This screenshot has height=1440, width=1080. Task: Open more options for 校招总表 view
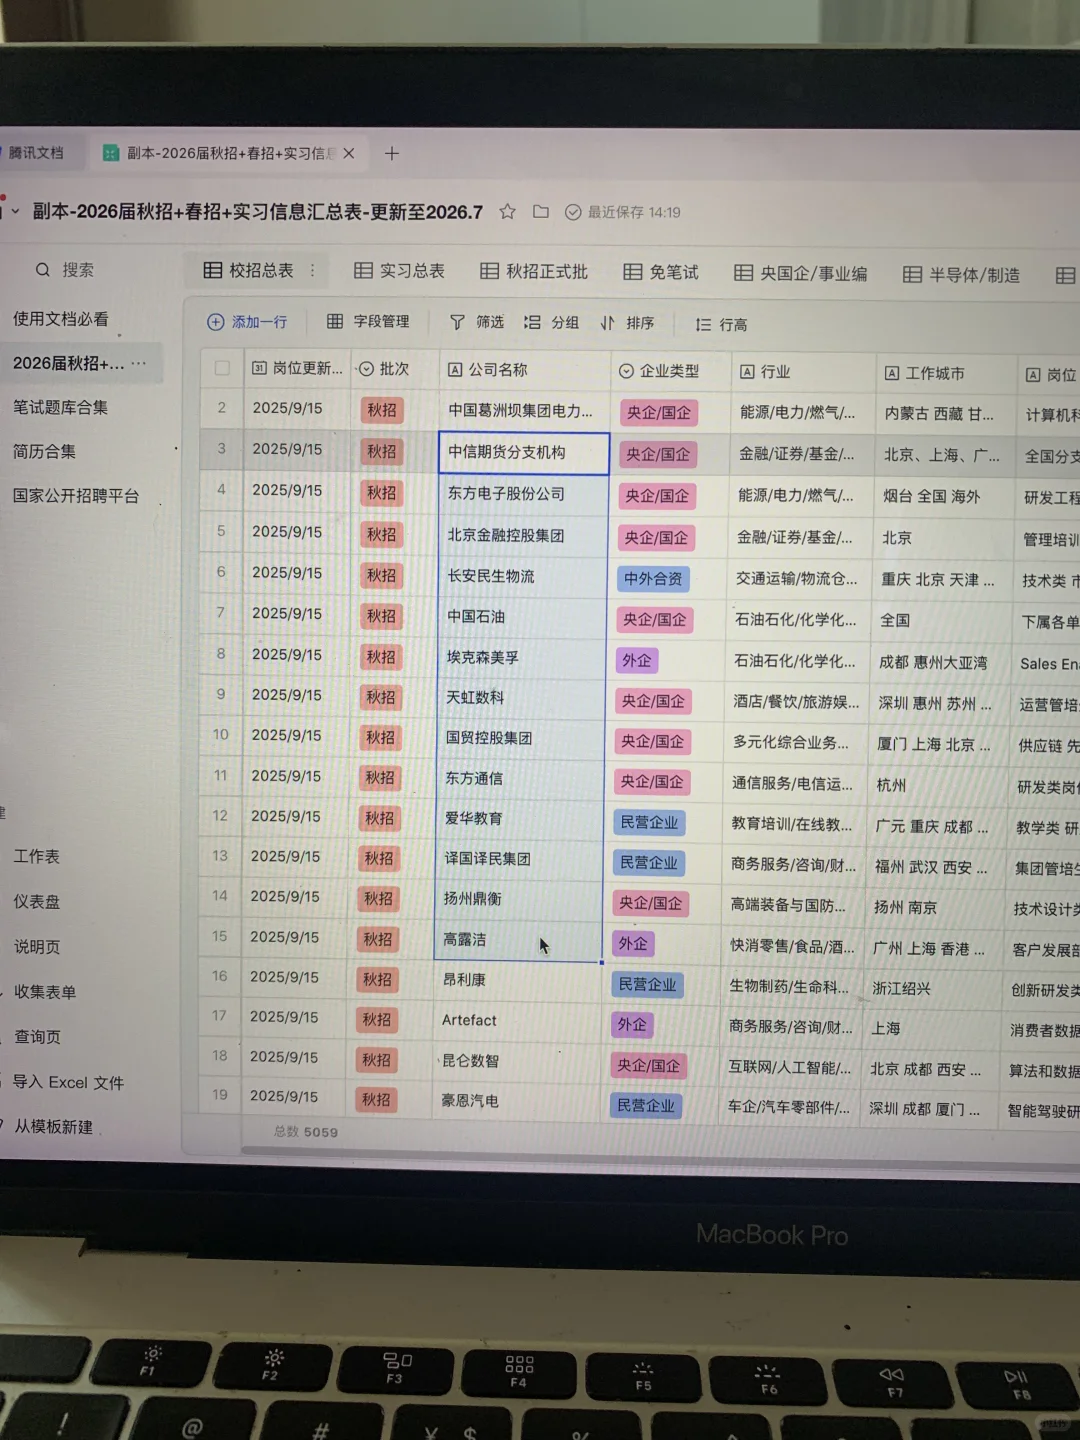click(x=313, y=270)
